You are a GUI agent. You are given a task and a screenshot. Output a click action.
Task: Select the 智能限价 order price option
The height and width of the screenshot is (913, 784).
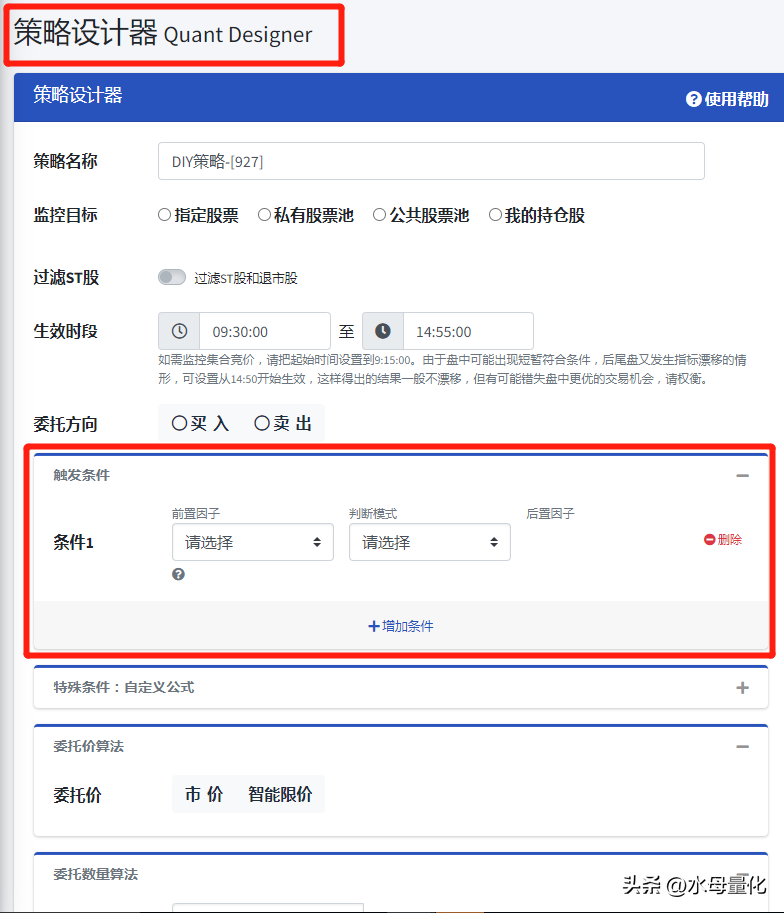coord(280,794)
